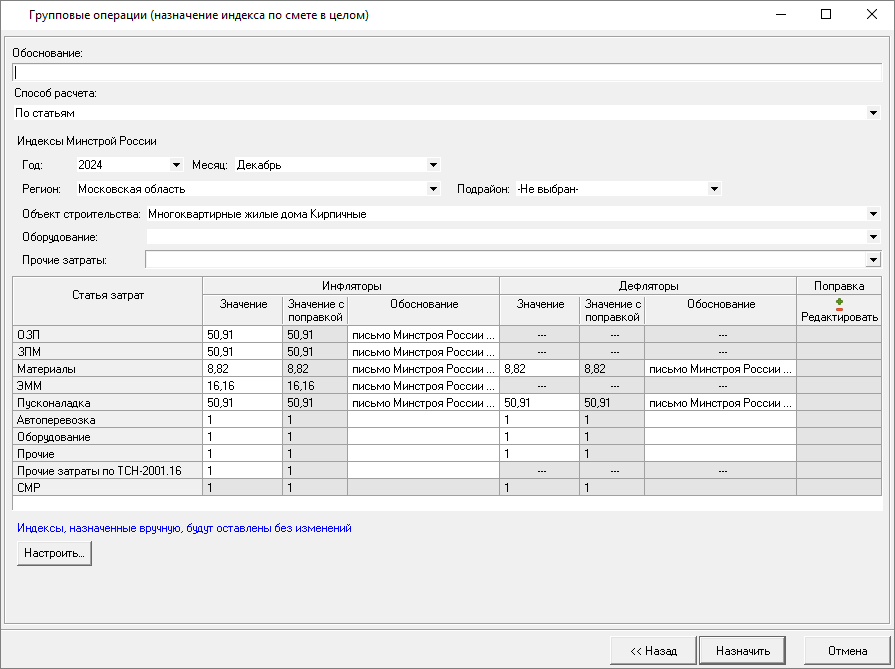Select the ОЗП inflator value cell
The height and width of the screenshot is (669, 895).
242,335
